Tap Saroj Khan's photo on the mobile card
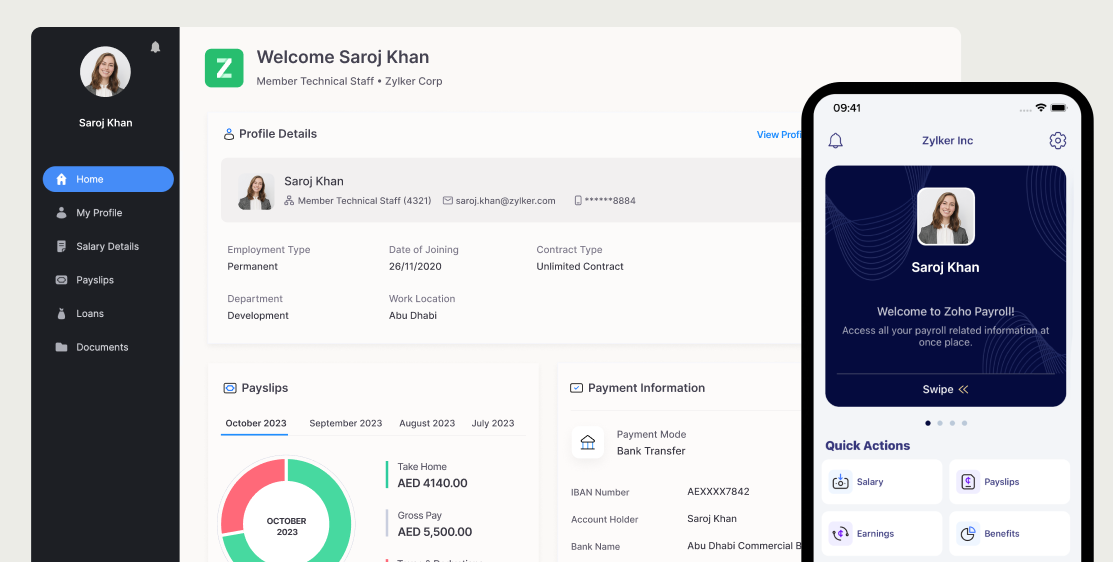The image size is (1113, 562). click(x=945, y=216)
